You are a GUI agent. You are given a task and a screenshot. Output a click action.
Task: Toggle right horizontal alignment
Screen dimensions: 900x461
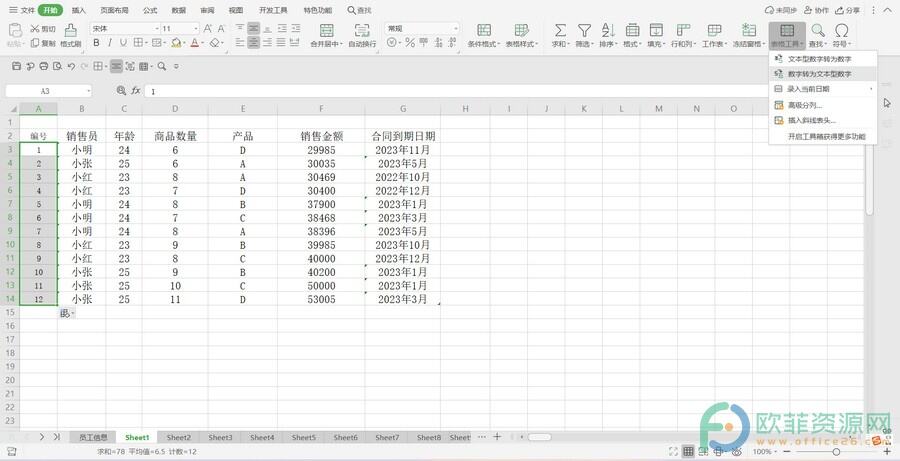point(267,42)
